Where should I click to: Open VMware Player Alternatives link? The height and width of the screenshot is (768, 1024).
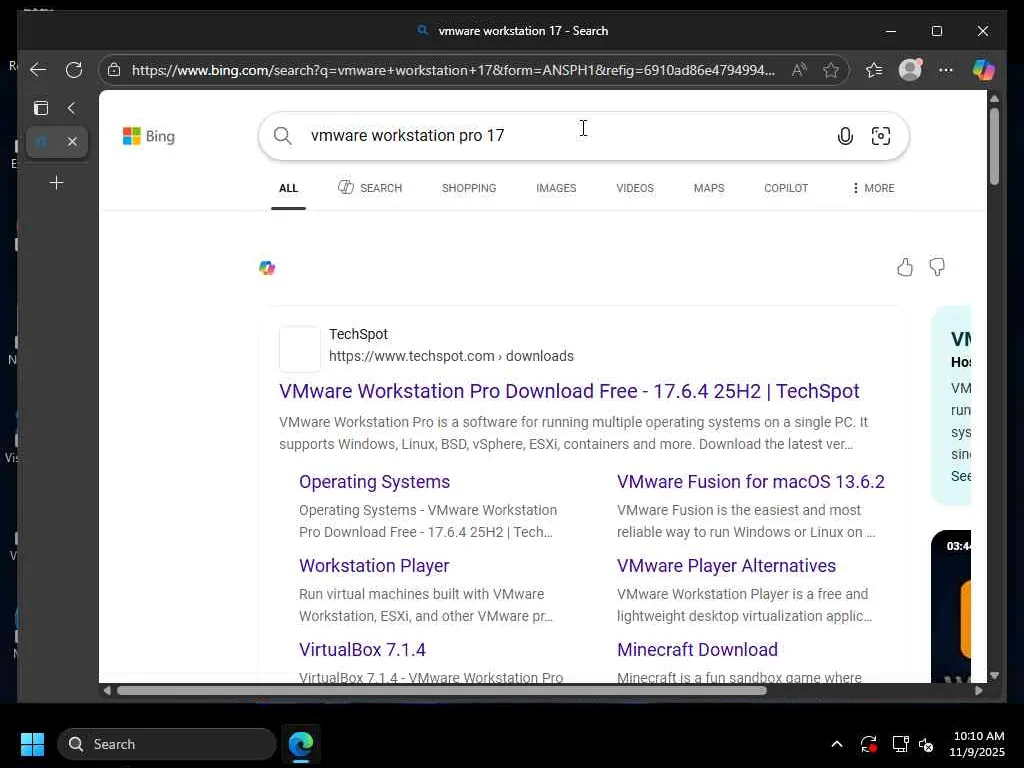click(726, 566)
